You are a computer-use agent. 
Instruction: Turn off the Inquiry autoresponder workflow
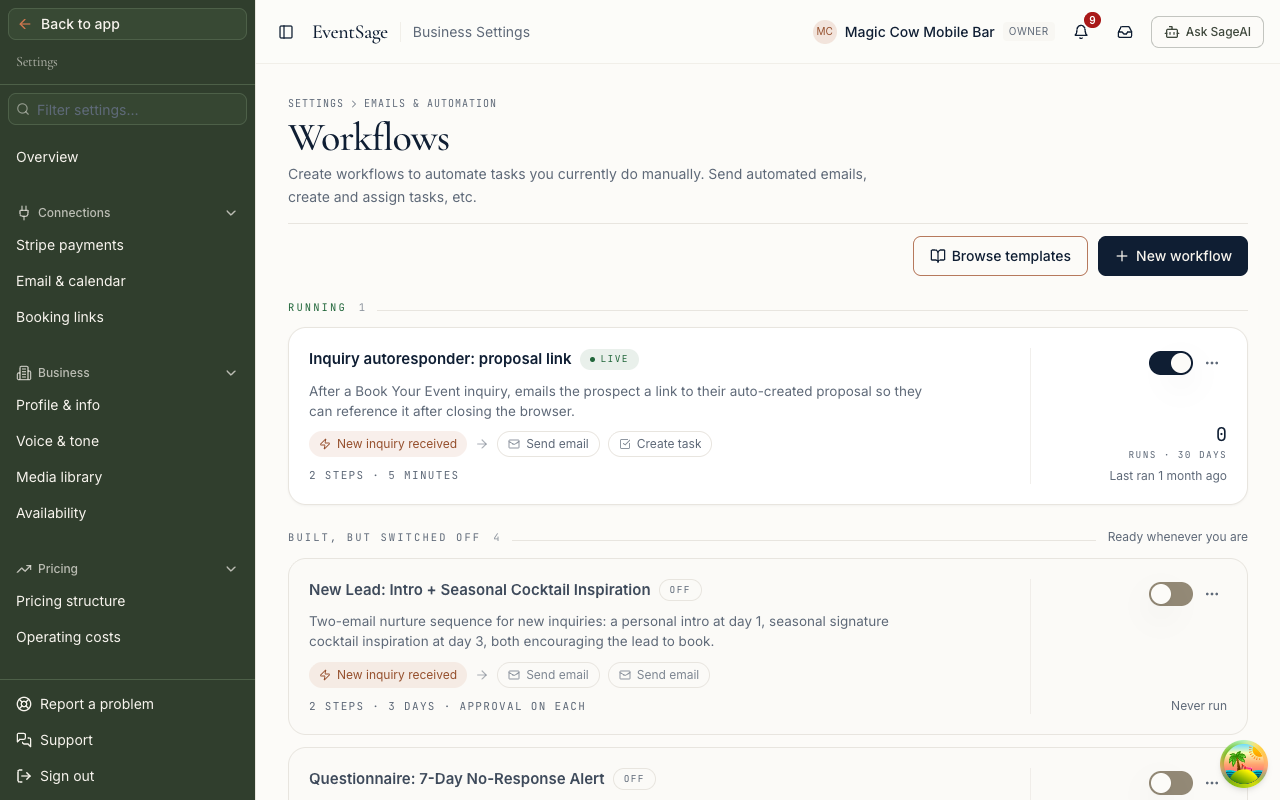coord(1171,363)
